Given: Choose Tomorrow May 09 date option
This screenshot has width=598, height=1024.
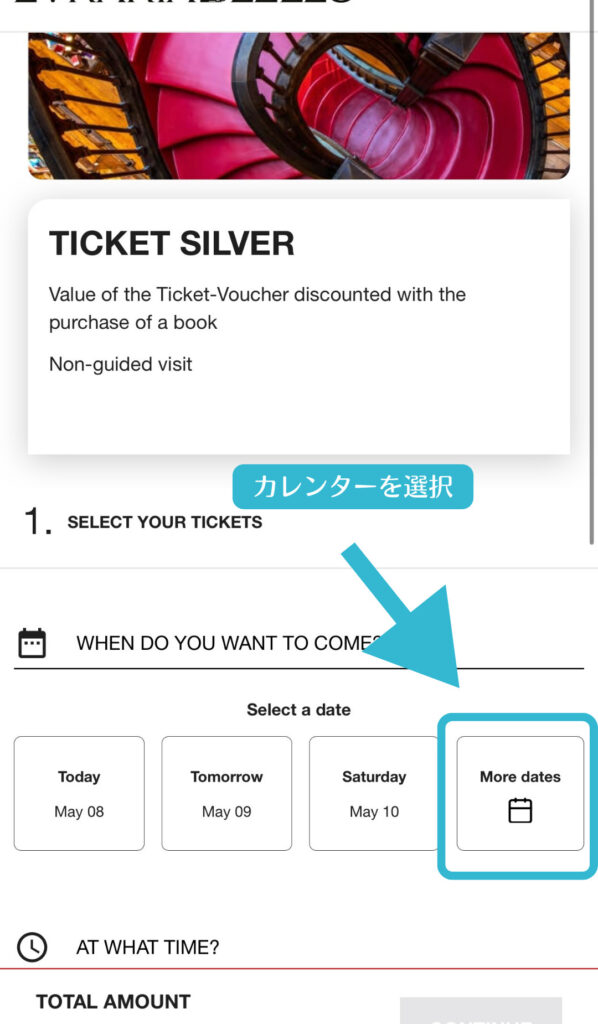Looking at the screenshot, I should tap(227, 793).
